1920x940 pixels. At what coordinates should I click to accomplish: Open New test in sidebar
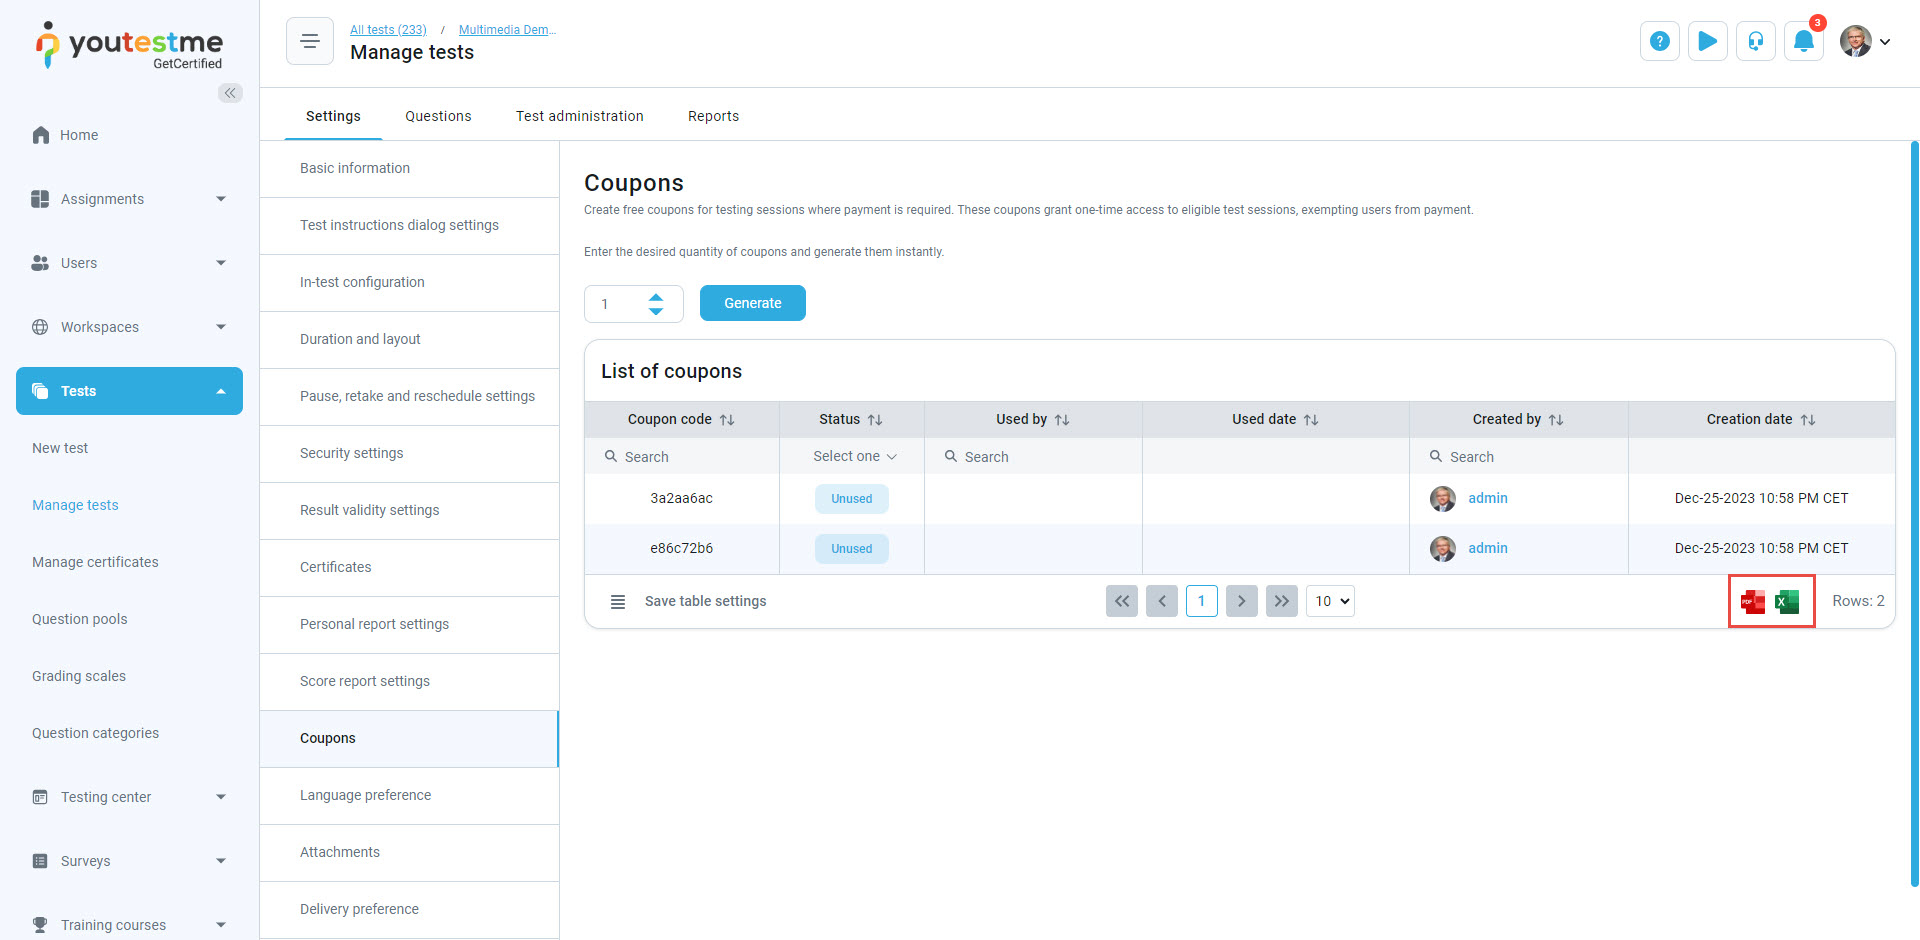[60, 448]
